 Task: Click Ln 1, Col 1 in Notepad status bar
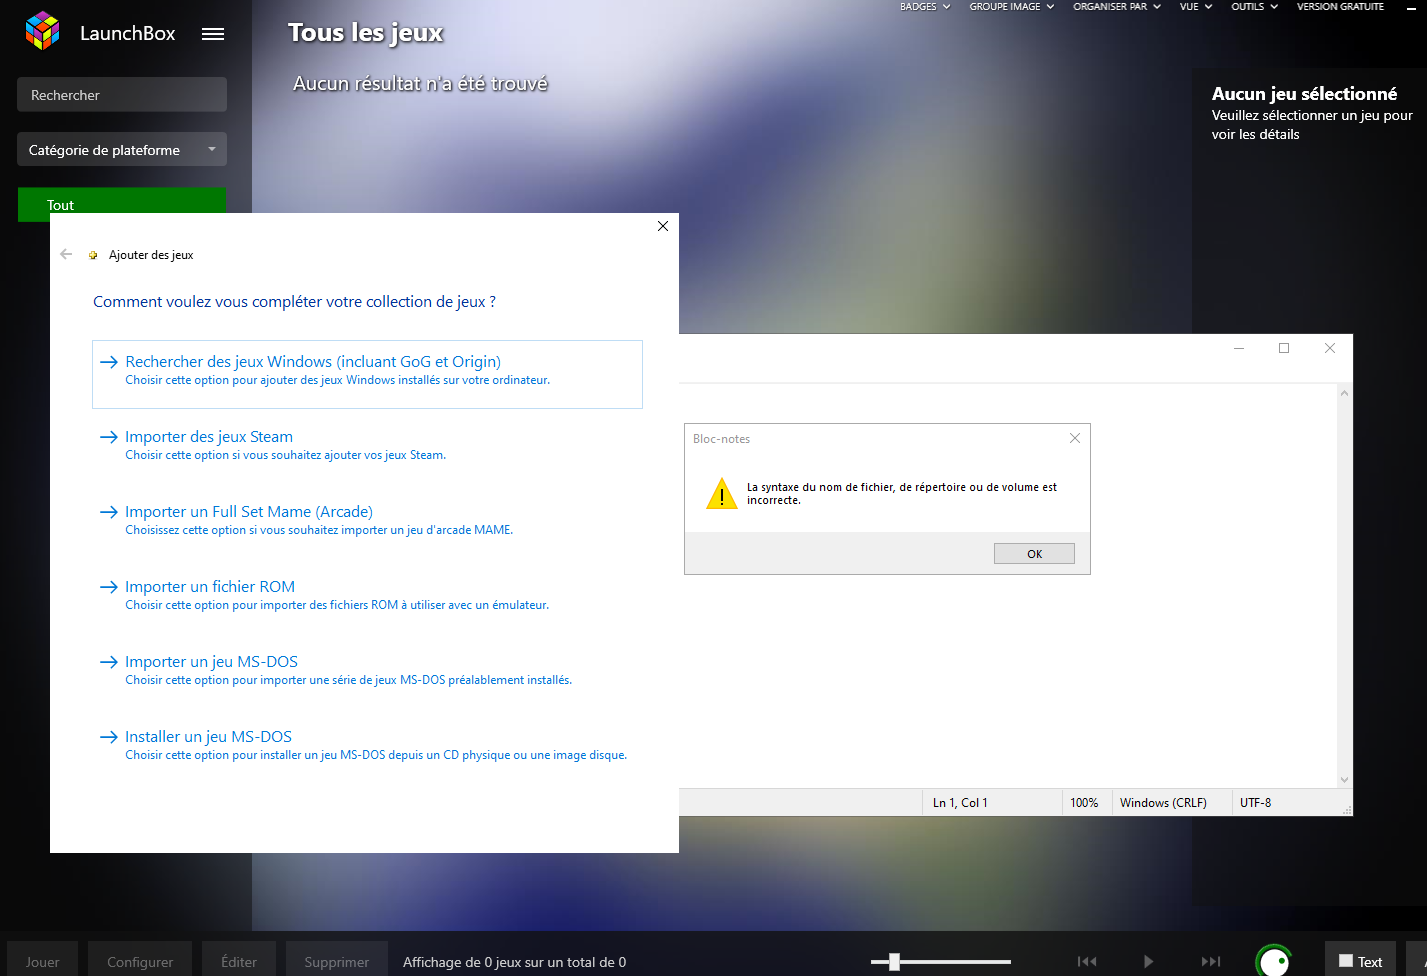point(960,803)
